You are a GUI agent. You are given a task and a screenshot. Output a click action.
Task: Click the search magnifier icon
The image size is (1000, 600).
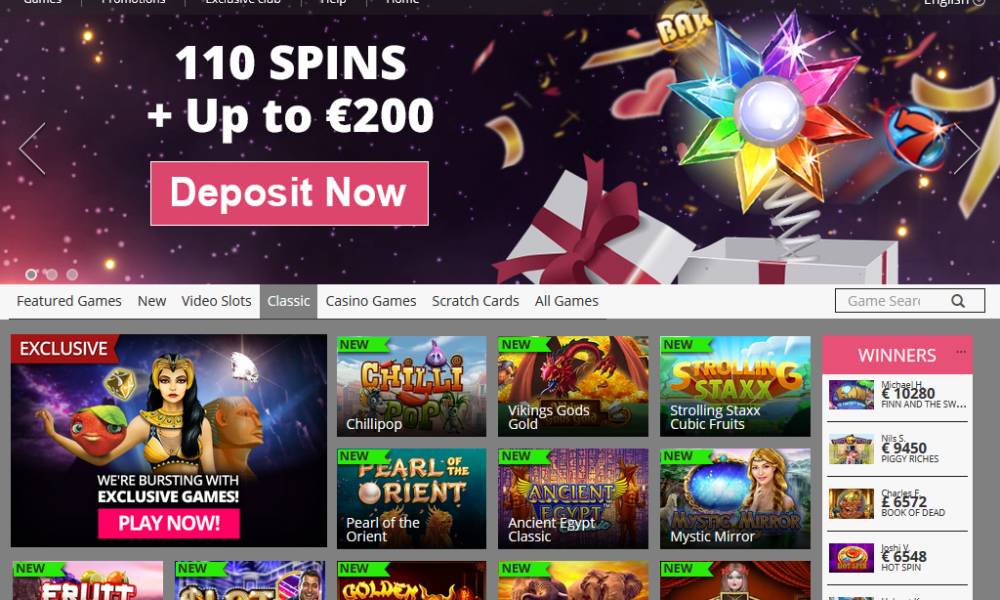coord(957,301)
